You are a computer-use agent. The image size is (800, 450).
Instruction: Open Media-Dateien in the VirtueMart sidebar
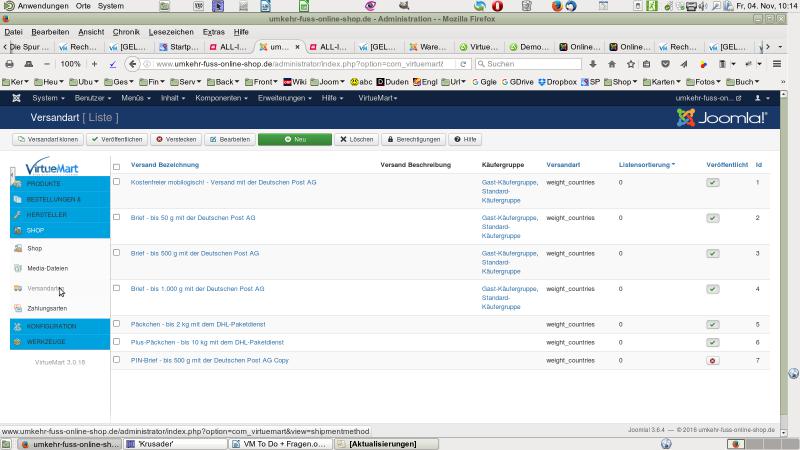pyautogui.click(x=48, y=268)
